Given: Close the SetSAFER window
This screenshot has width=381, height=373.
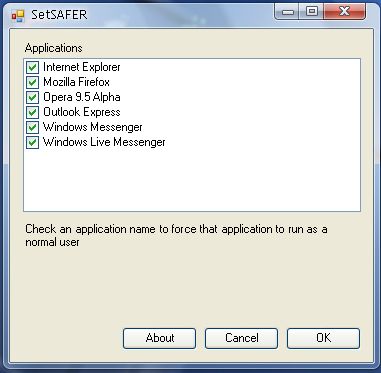Looking at the screenshot, I should [x=345, y=12].
